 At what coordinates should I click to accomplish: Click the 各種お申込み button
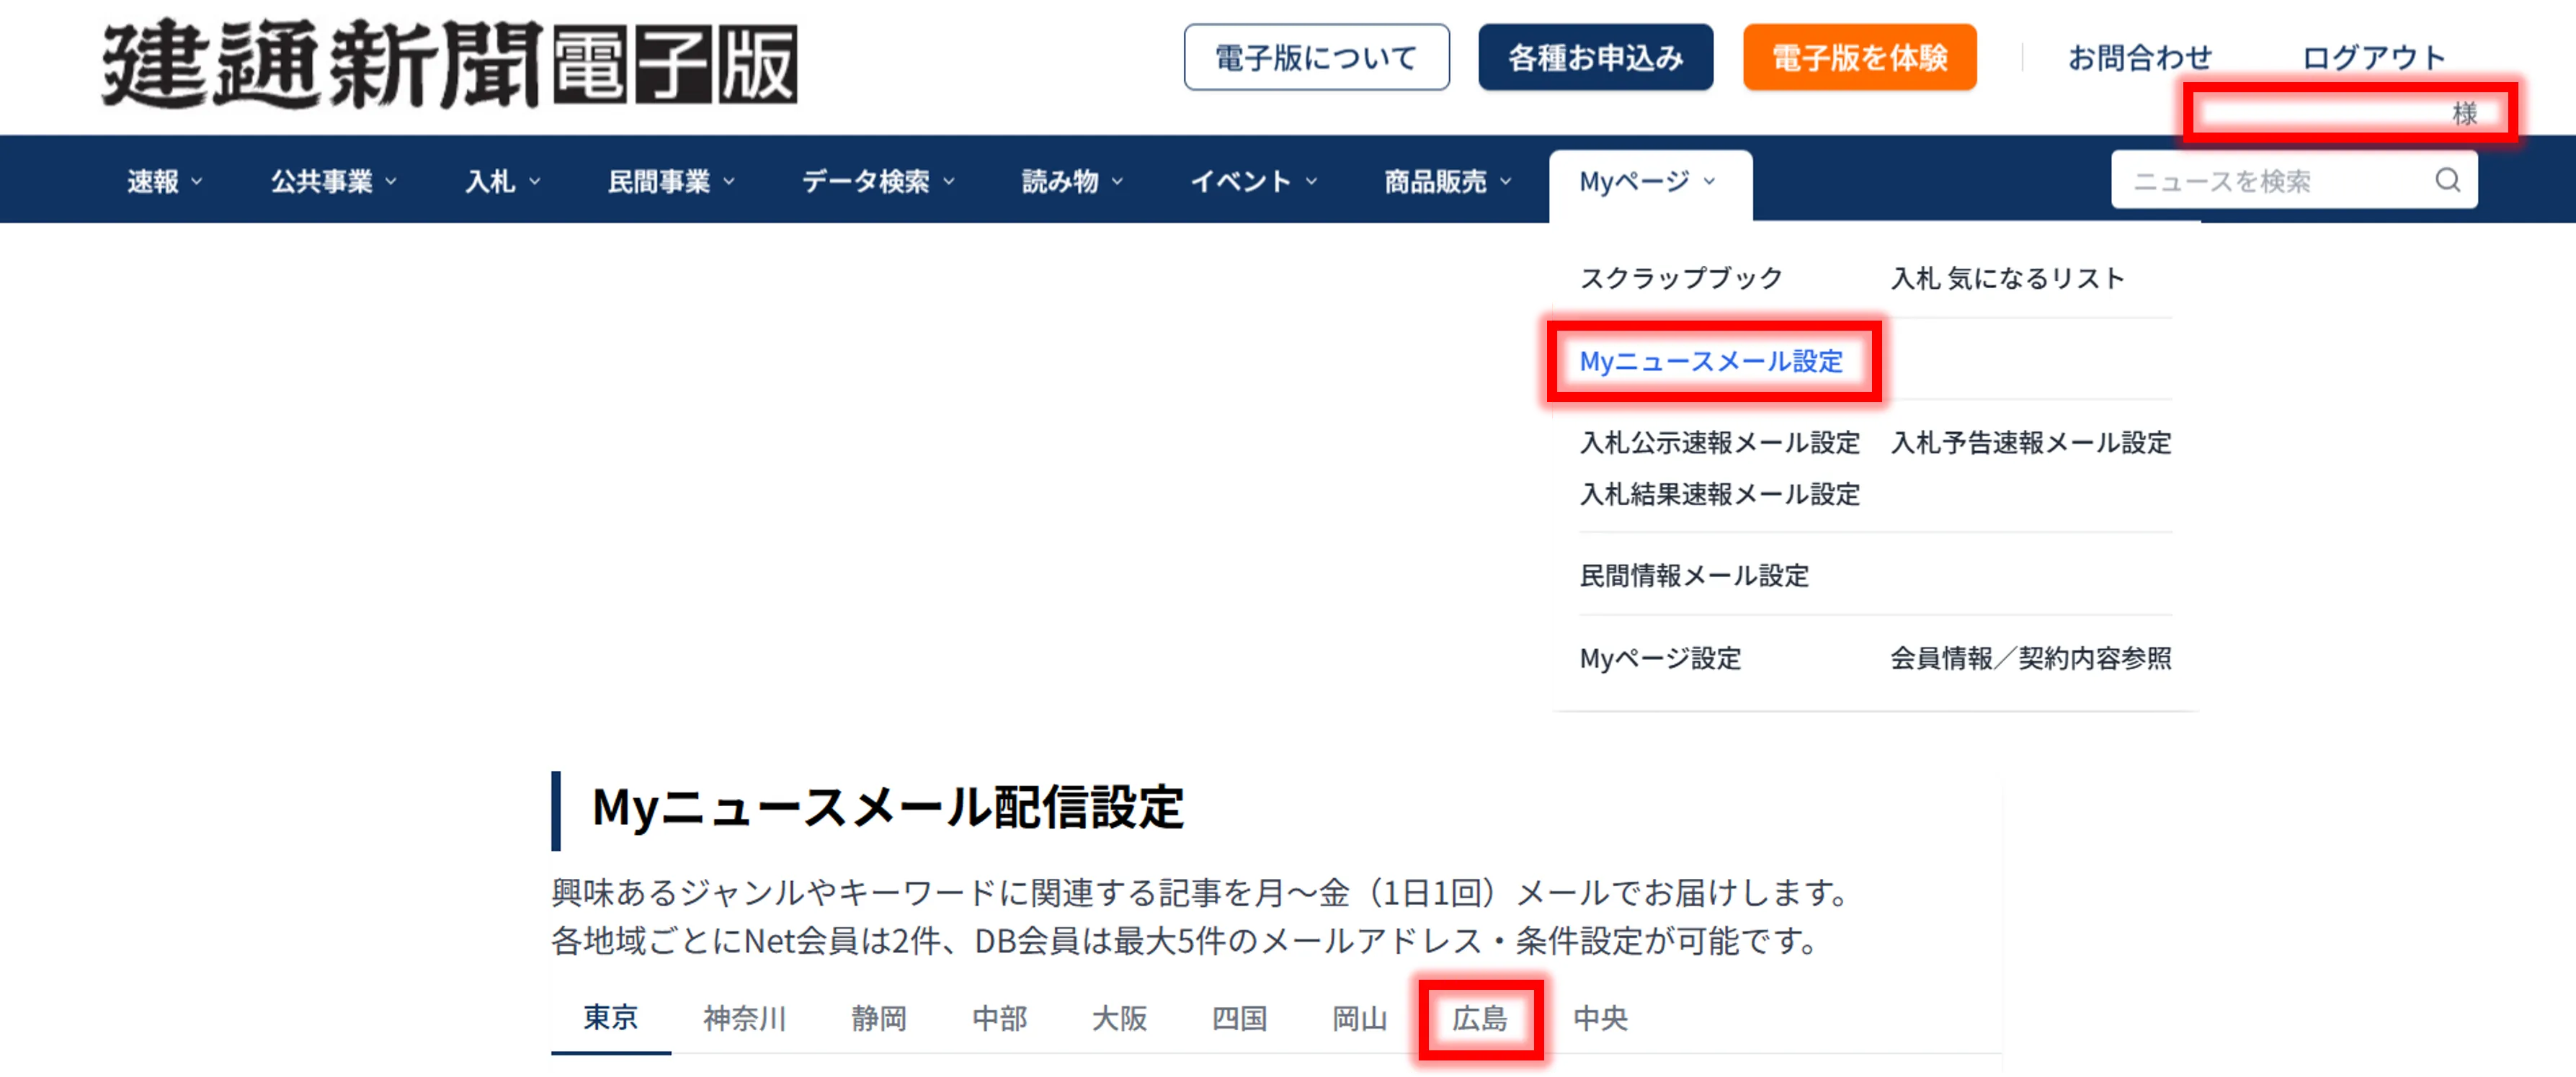1595,57
